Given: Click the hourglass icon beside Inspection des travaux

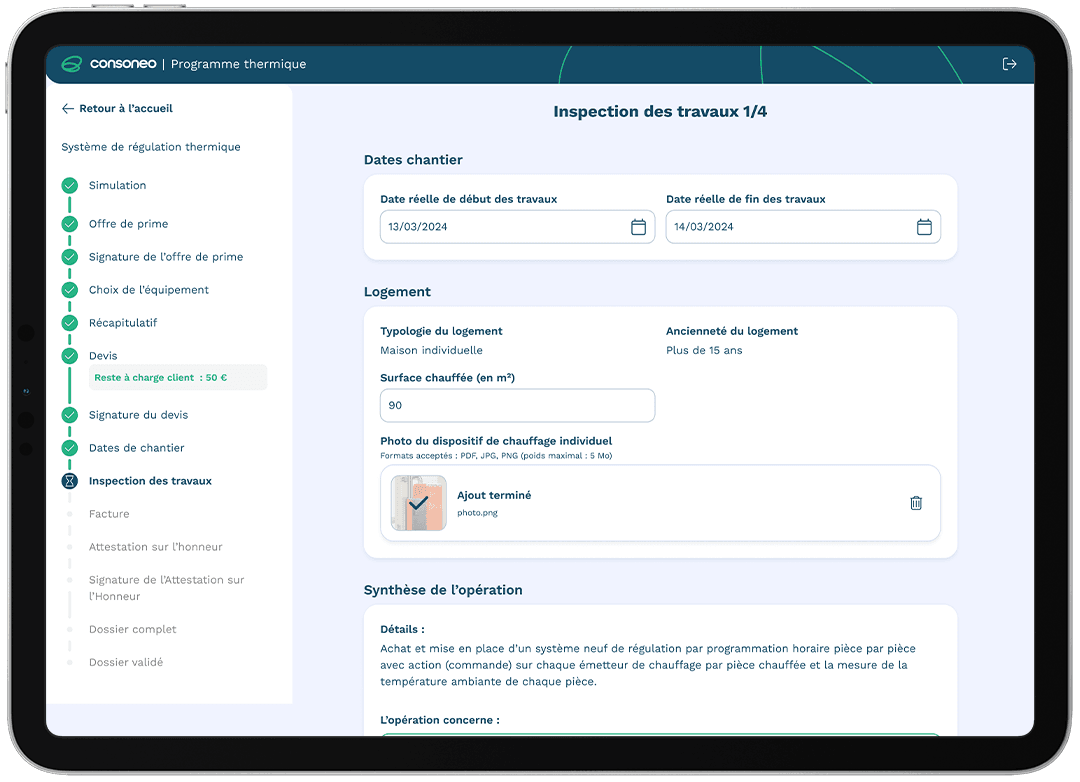Looking at the screenshot, I should point(69,481).
